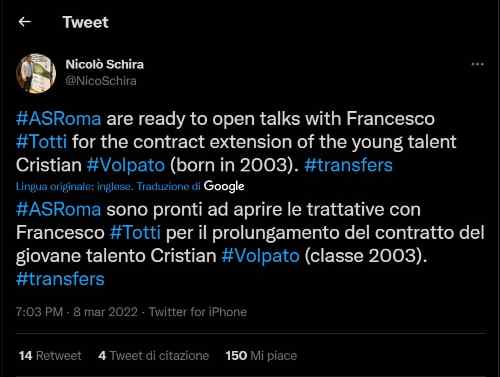The image size is (500, 377).
Task: Open #transfers hashtag after born in 2003
Action: 348,165
